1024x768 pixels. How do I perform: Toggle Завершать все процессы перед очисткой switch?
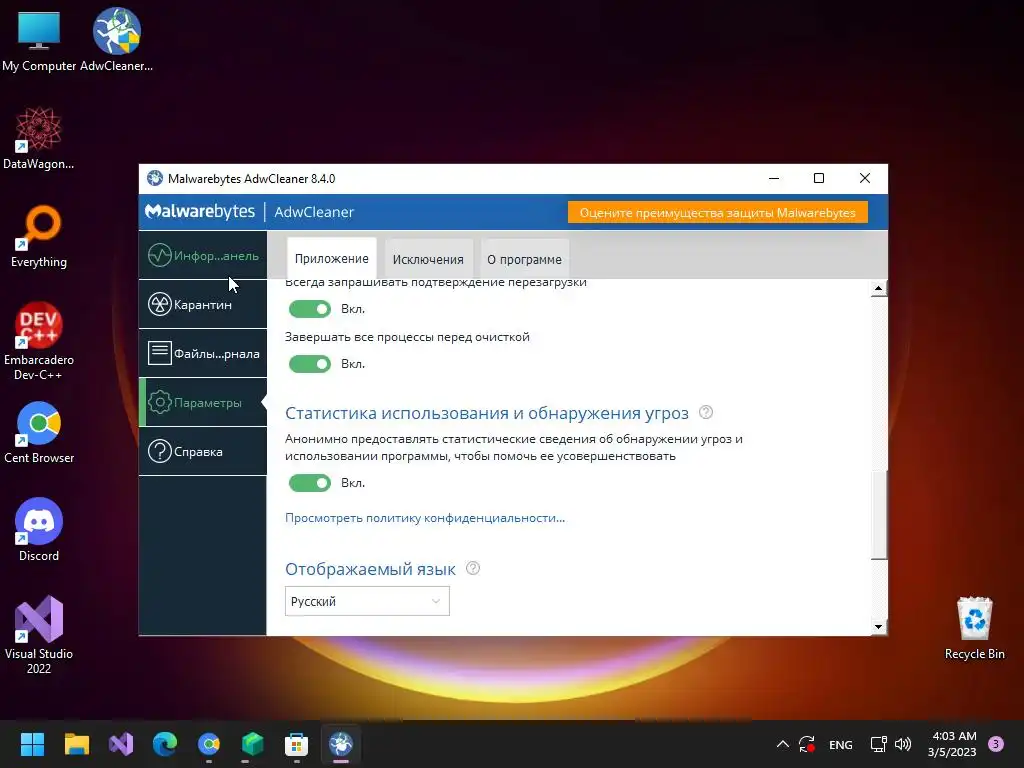tap(310, 364)
